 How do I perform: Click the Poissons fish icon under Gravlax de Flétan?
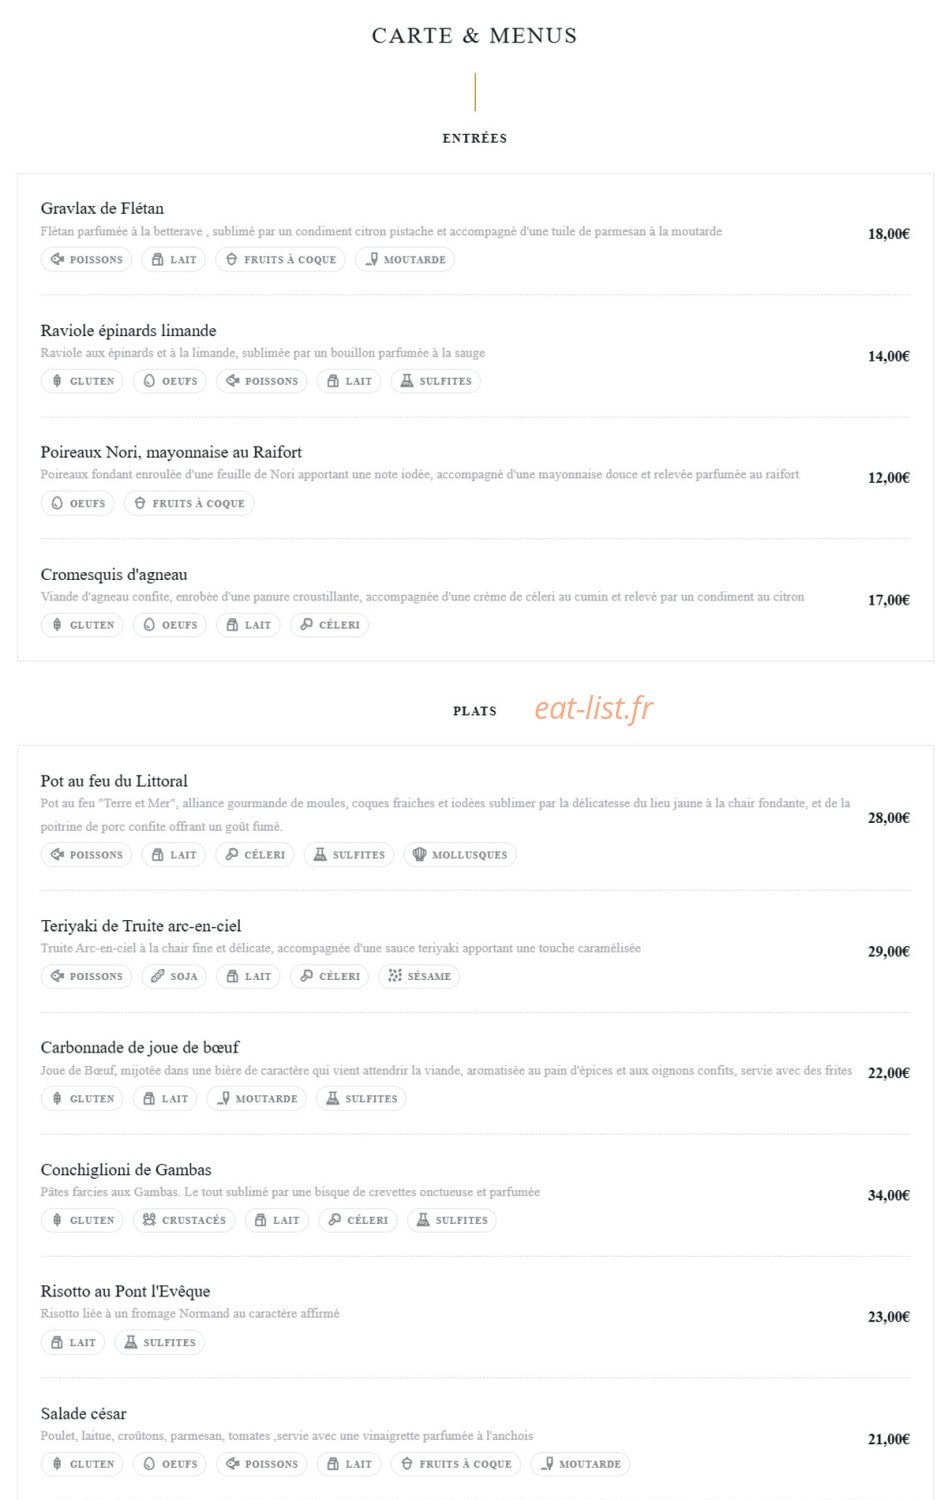[57, 260]
